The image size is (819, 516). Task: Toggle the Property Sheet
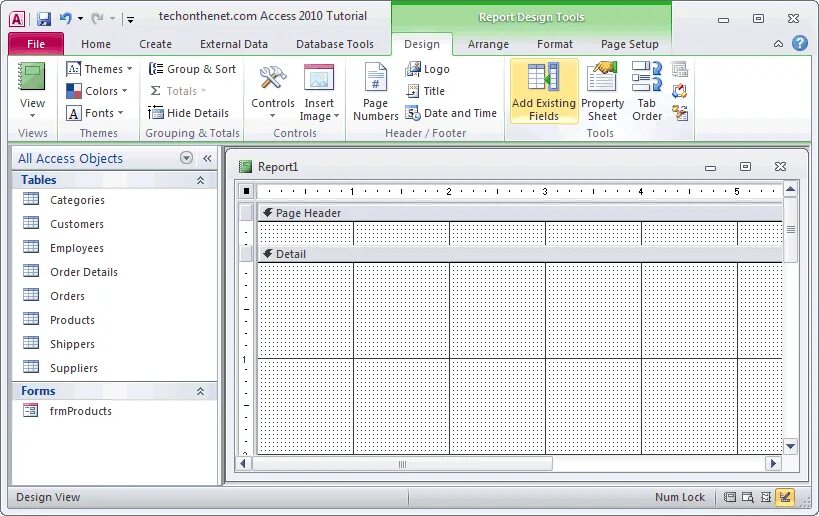602,91
